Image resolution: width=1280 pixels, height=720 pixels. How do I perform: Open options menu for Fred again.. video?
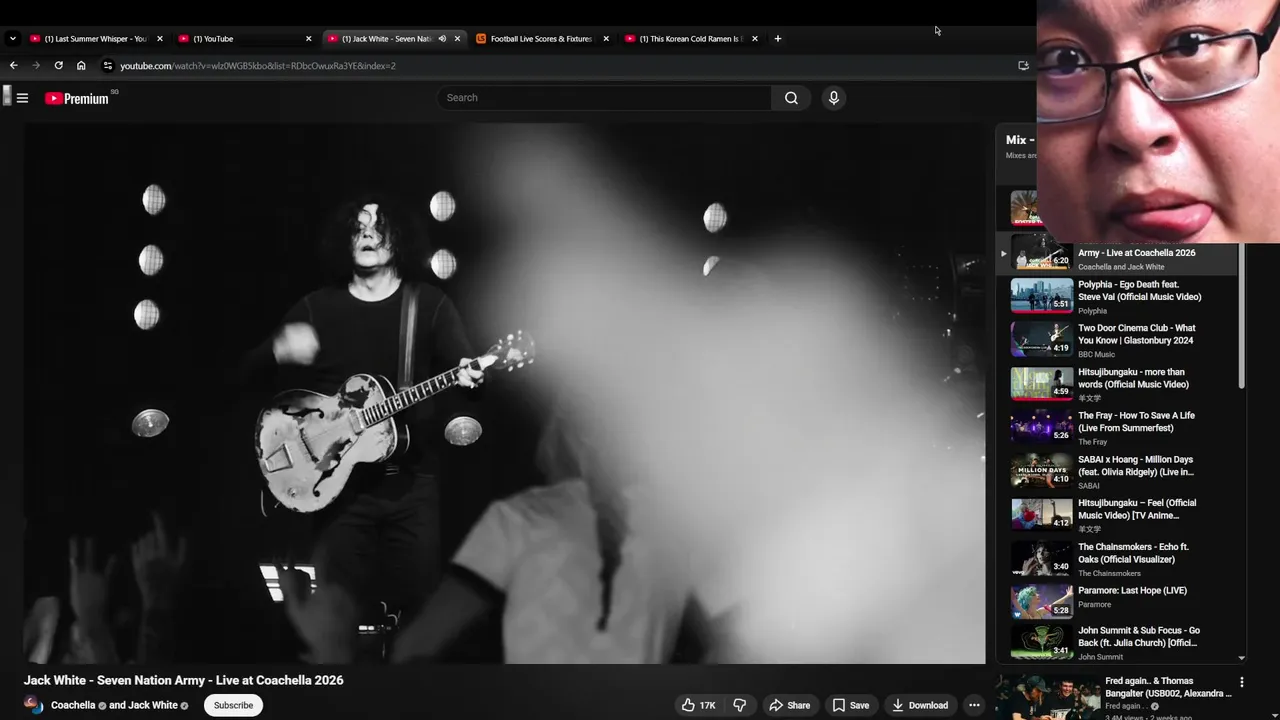[1242, 683]
